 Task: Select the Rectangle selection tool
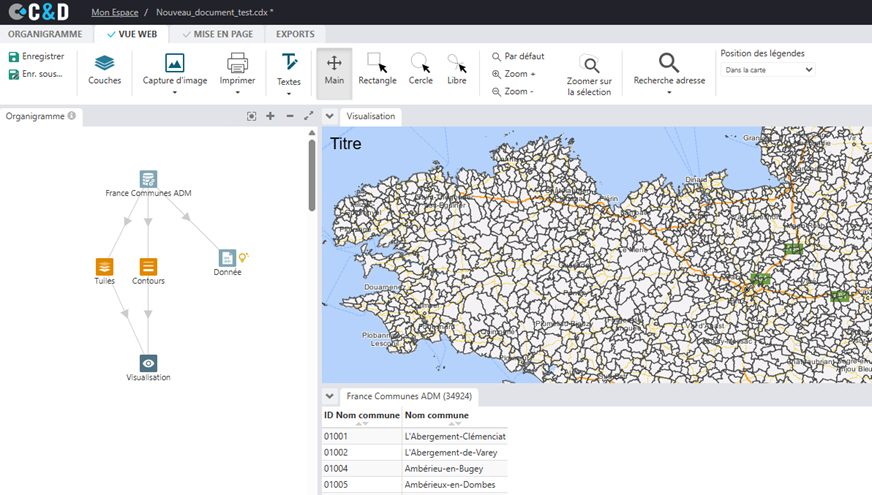click(x=377, y=69)
